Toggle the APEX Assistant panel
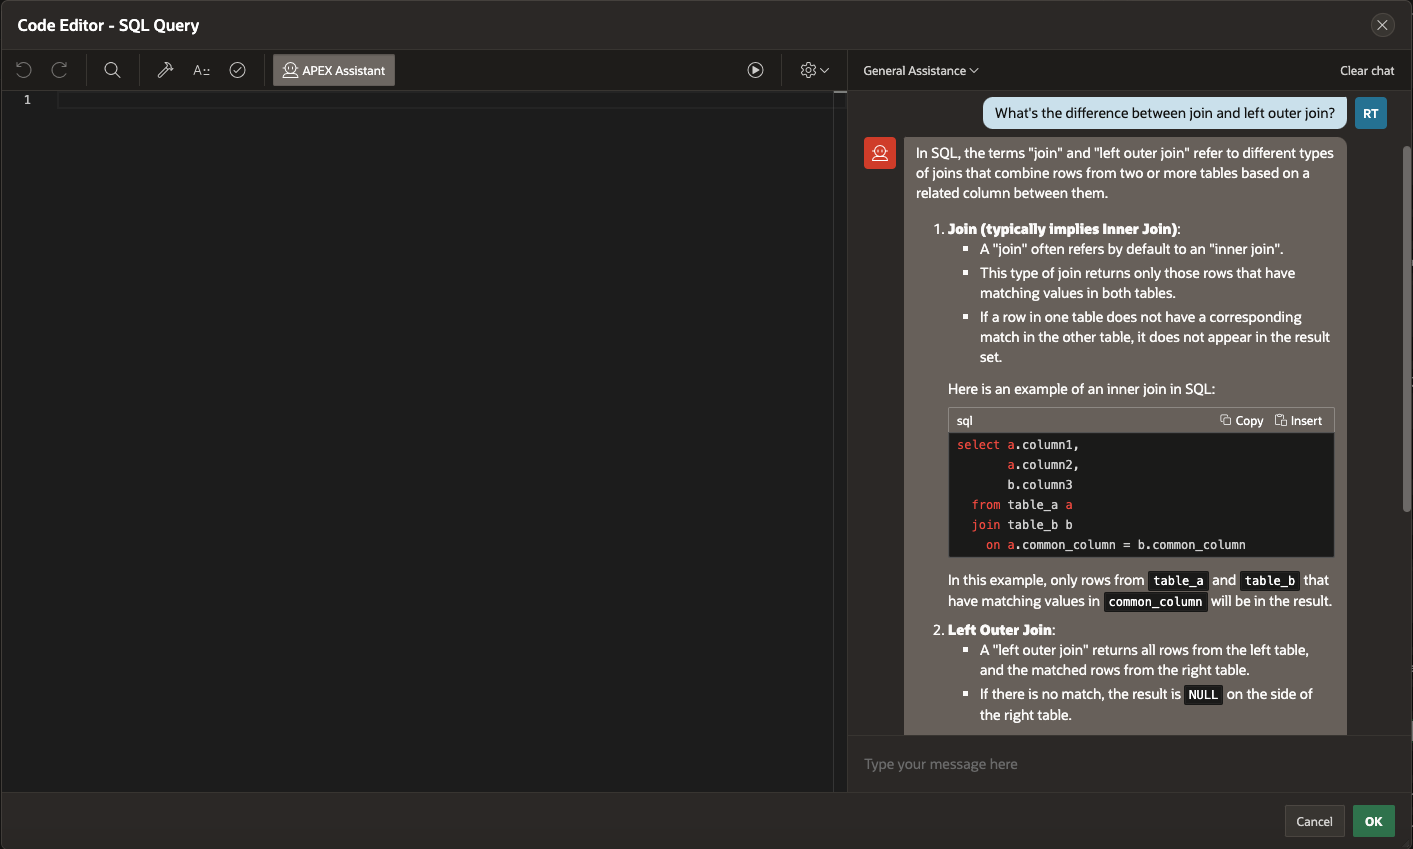Screen dimensions: 1413x849 tap(334, 70)
